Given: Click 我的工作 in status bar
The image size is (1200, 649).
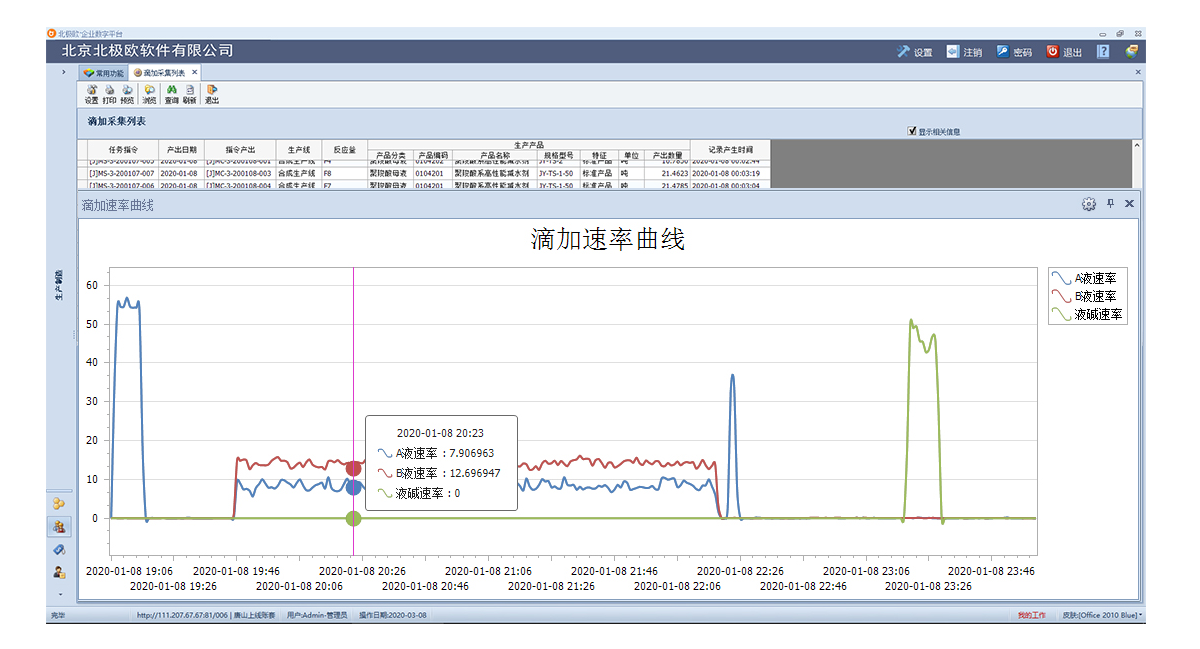Looking at the screenshot, I should coord(1031,615).
